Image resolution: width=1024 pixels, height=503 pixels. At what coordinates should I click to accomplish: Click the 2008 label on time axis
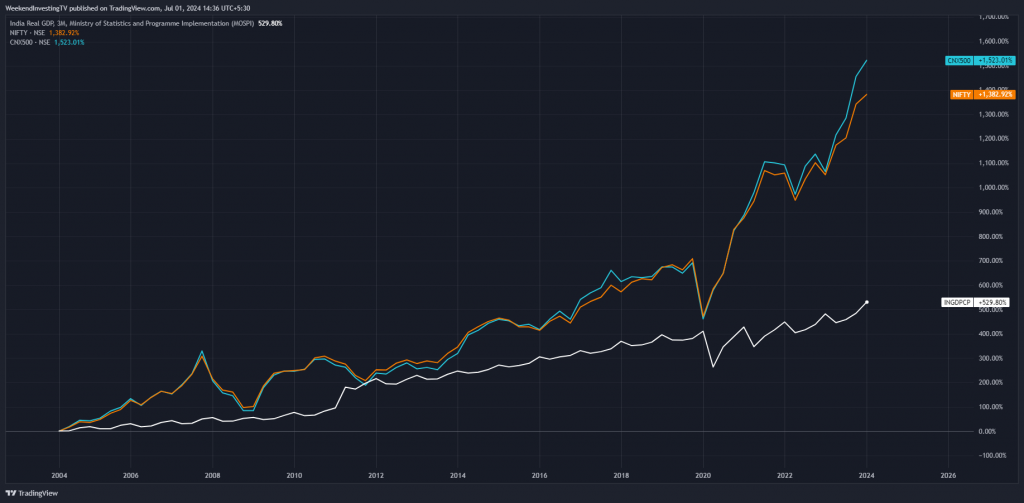click(x=214, y=474)
